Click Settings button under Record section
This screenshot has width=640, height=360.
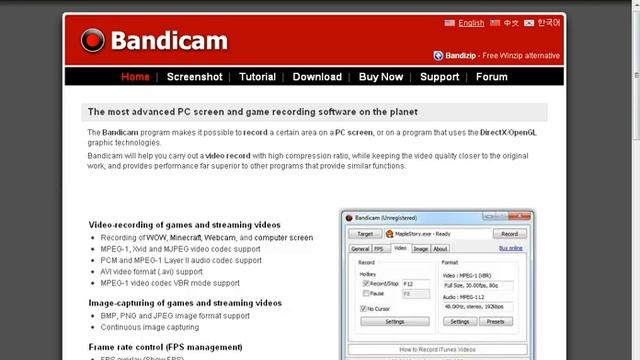(395, 322)
